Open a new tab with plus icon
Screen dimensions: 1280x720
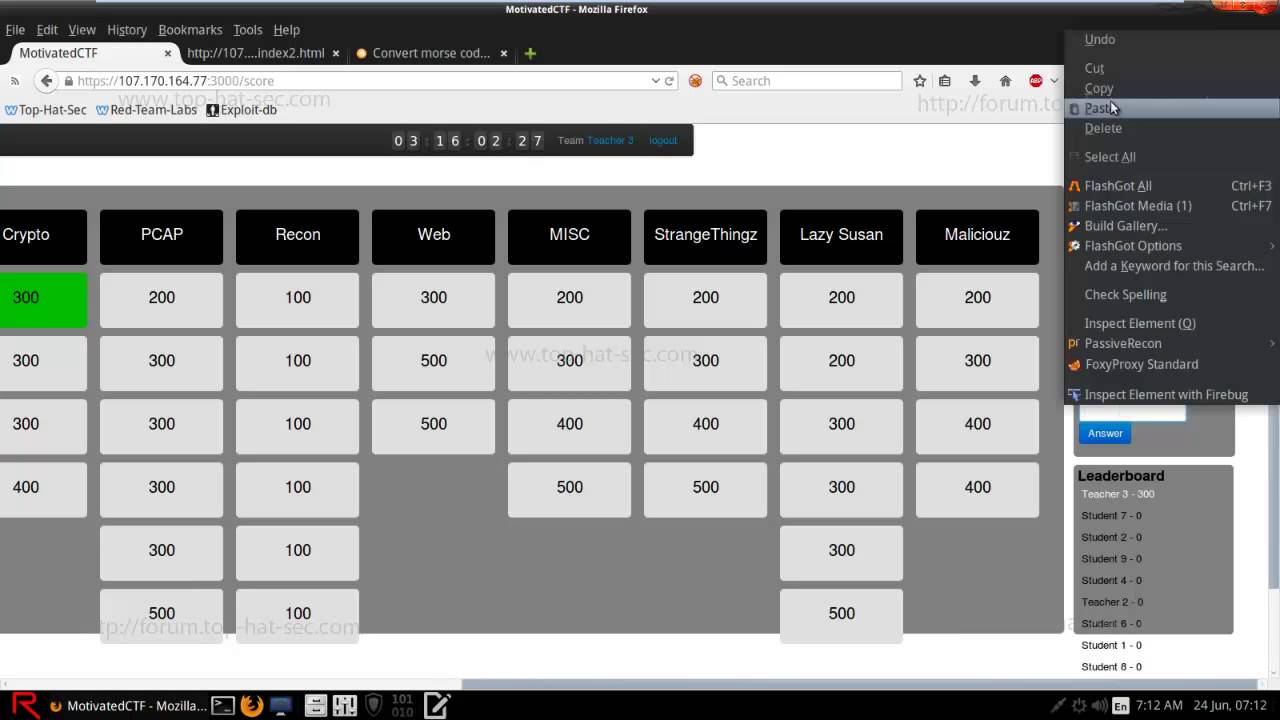(x=530, y=53)
